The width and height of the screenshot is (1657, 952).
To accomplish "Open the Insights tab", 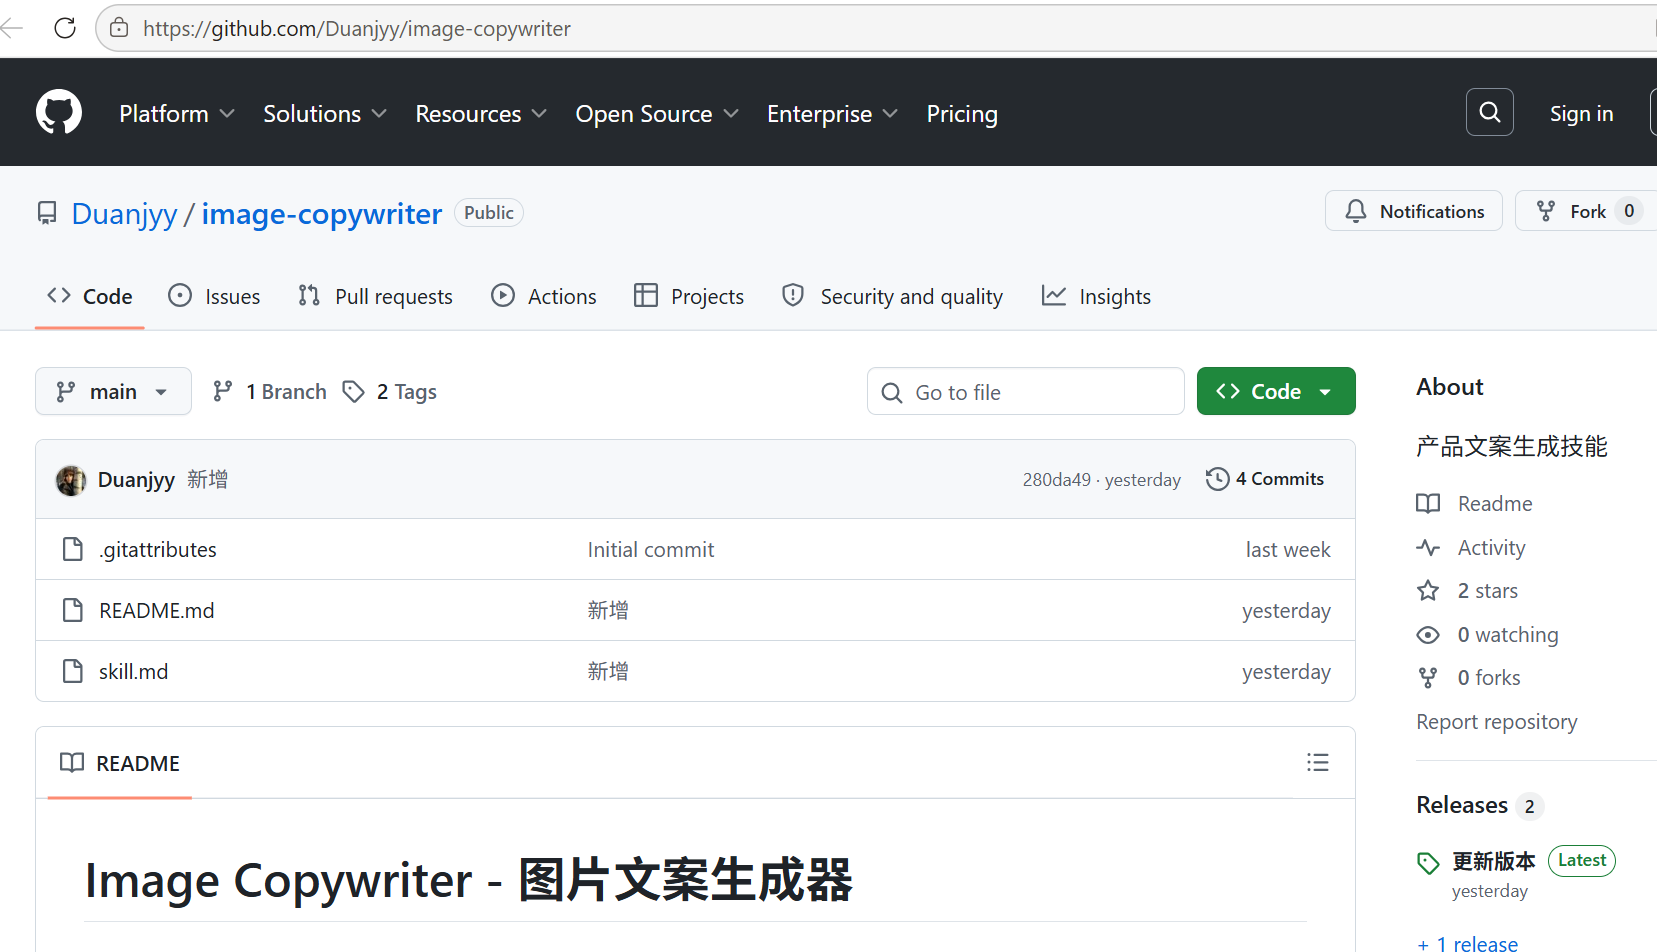I will (1096, 296).
